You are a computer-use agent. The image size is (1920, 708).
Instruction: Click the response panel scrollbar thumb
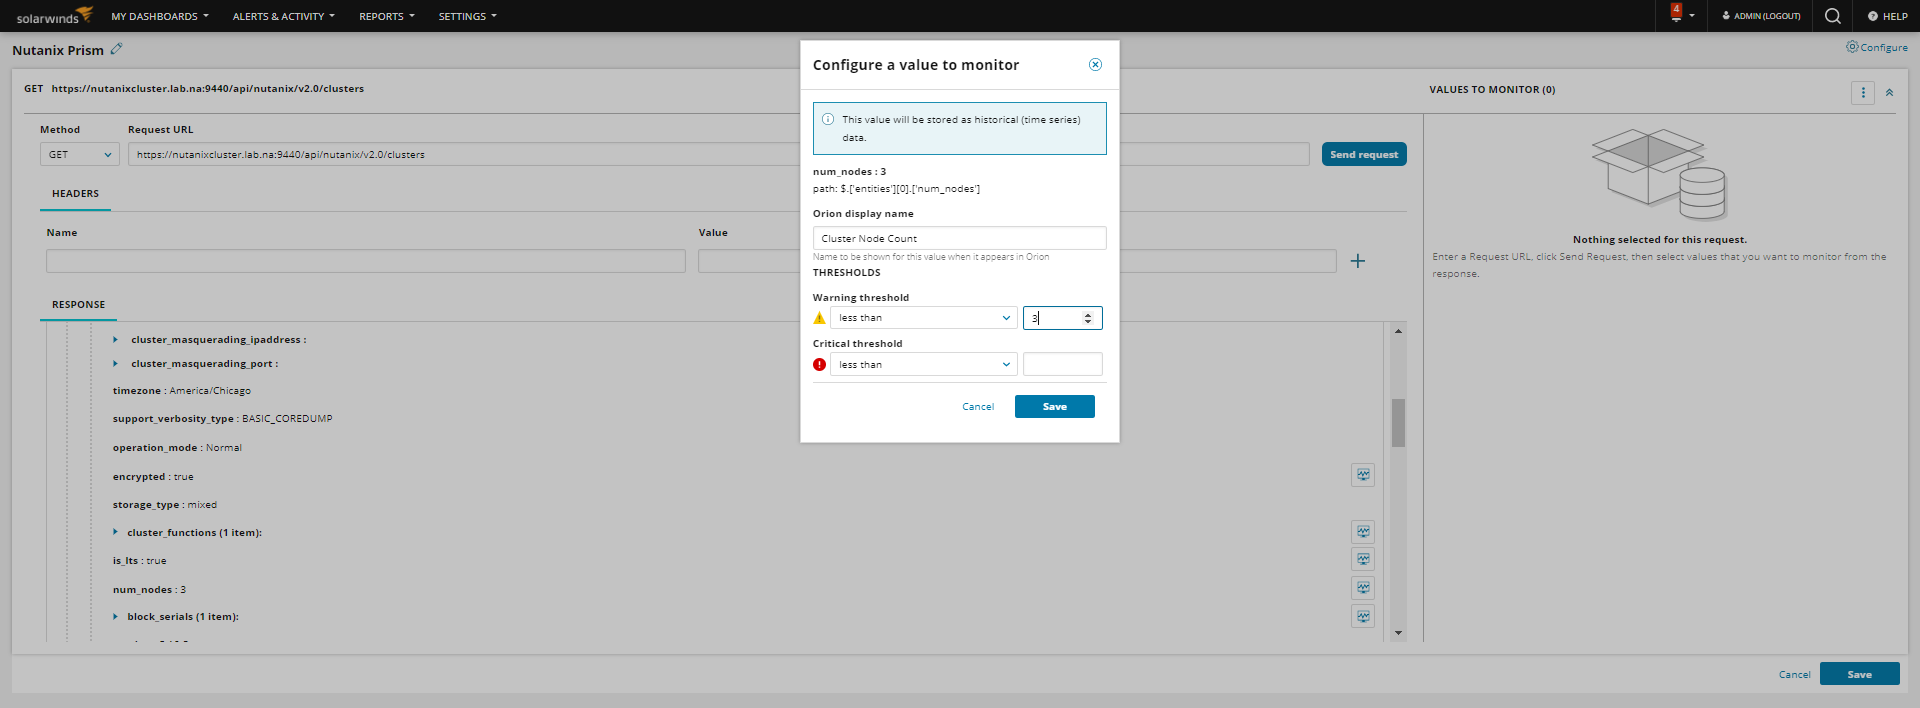(x=1398, y=423)
